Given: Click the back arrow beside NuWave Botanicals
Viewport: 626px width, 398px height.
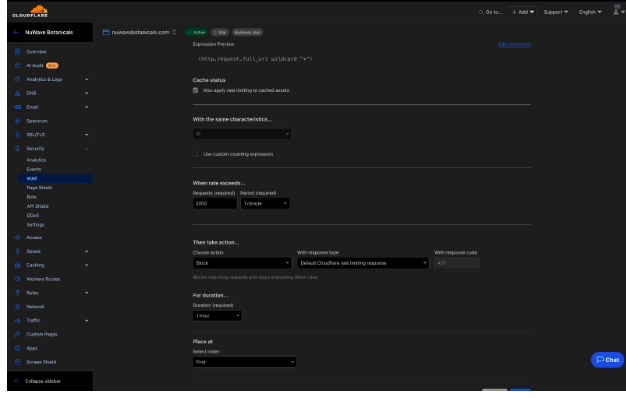Looking at the screenshot, I should coord(16,32).
